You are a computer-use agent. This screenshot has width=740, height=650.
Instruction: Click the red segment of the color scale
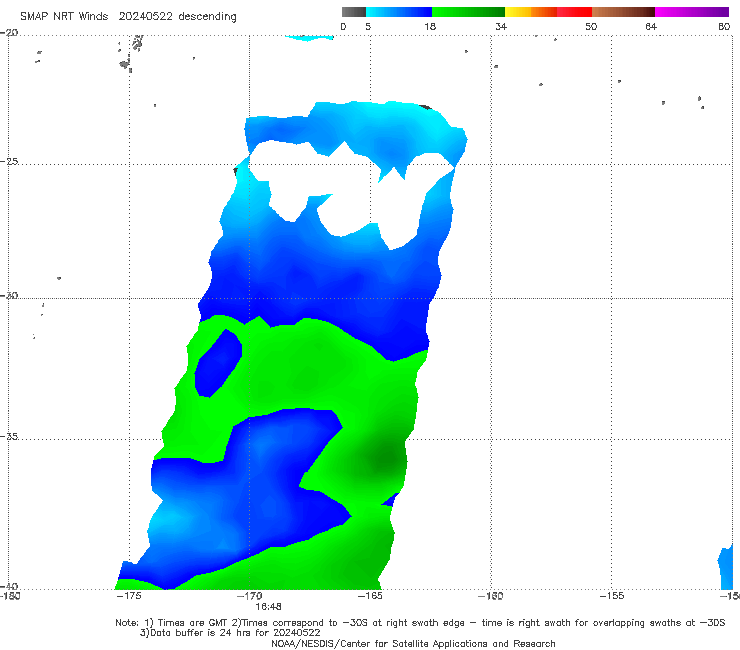pyautogui.click(x=574, y=12)
